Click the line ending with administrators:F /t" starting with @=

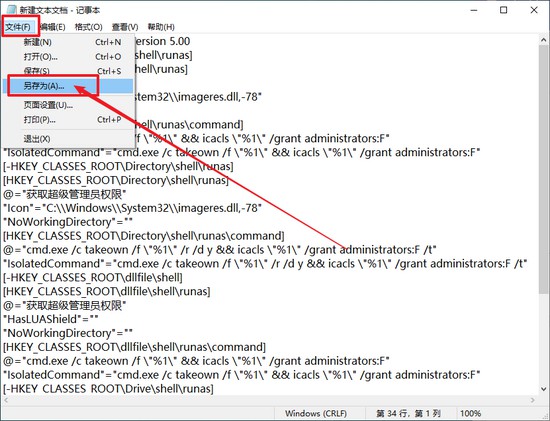pos(220,250)
